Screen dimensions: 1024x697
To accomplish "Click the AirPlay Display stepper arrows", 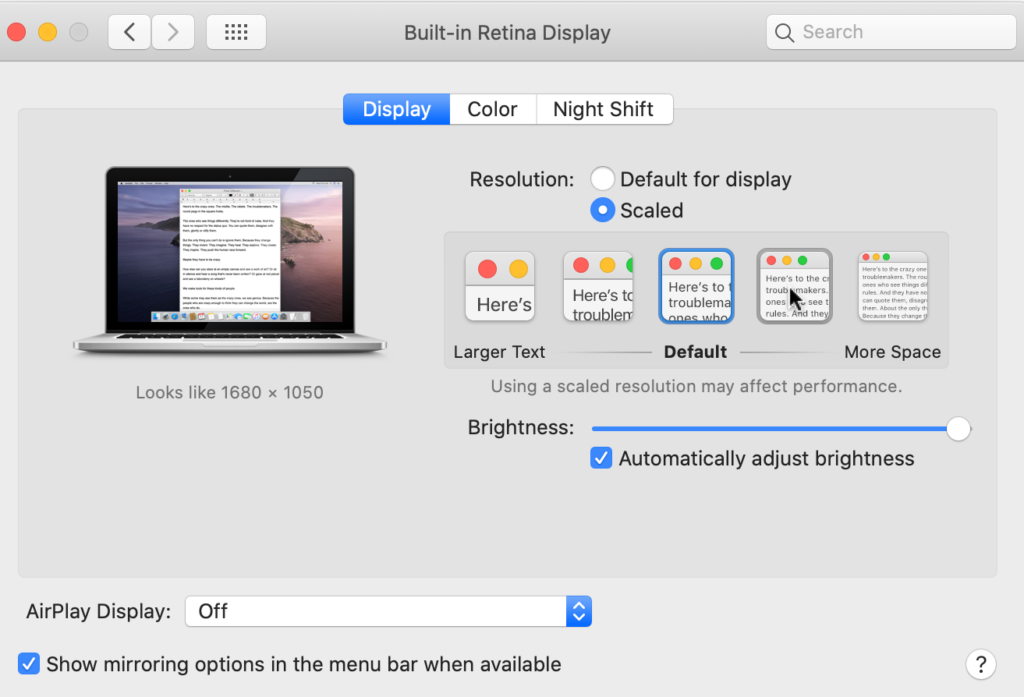I will (579, 611).
